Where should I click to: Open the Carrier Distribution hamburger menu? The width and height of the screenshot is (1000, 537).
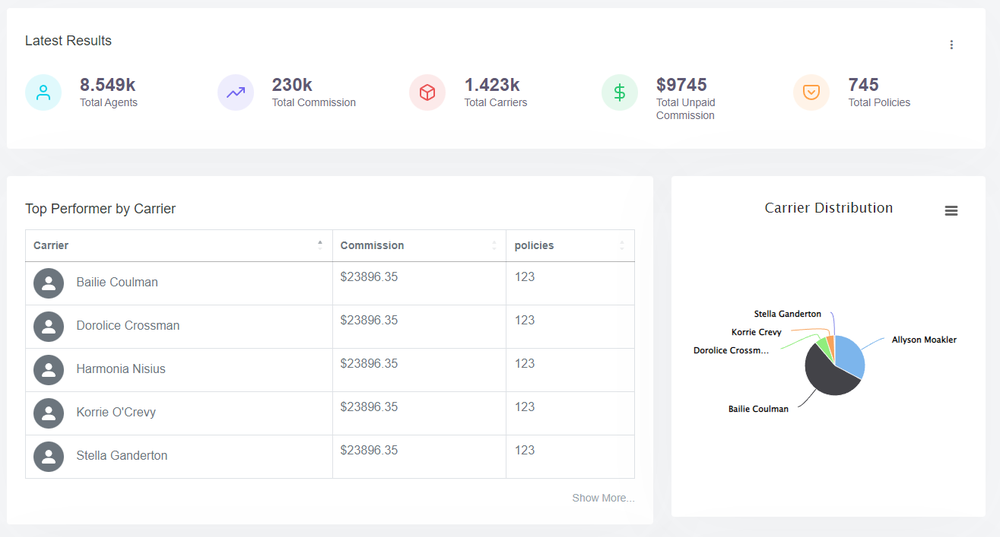pos(951,211)
